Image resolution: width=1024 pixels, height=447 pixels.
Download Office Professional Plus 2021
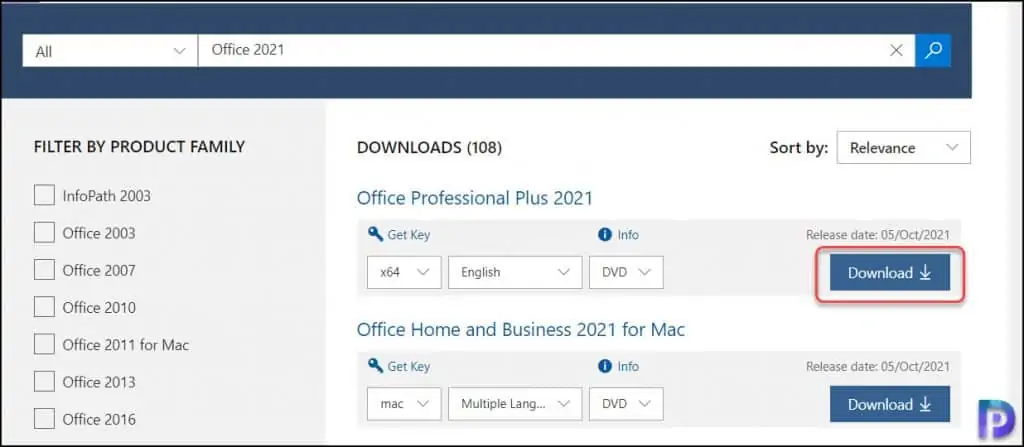[889, 273]
